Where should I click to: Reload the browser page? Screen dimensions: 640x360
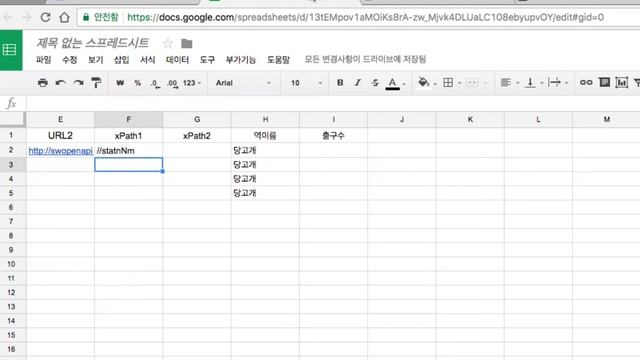pos(45,17)
